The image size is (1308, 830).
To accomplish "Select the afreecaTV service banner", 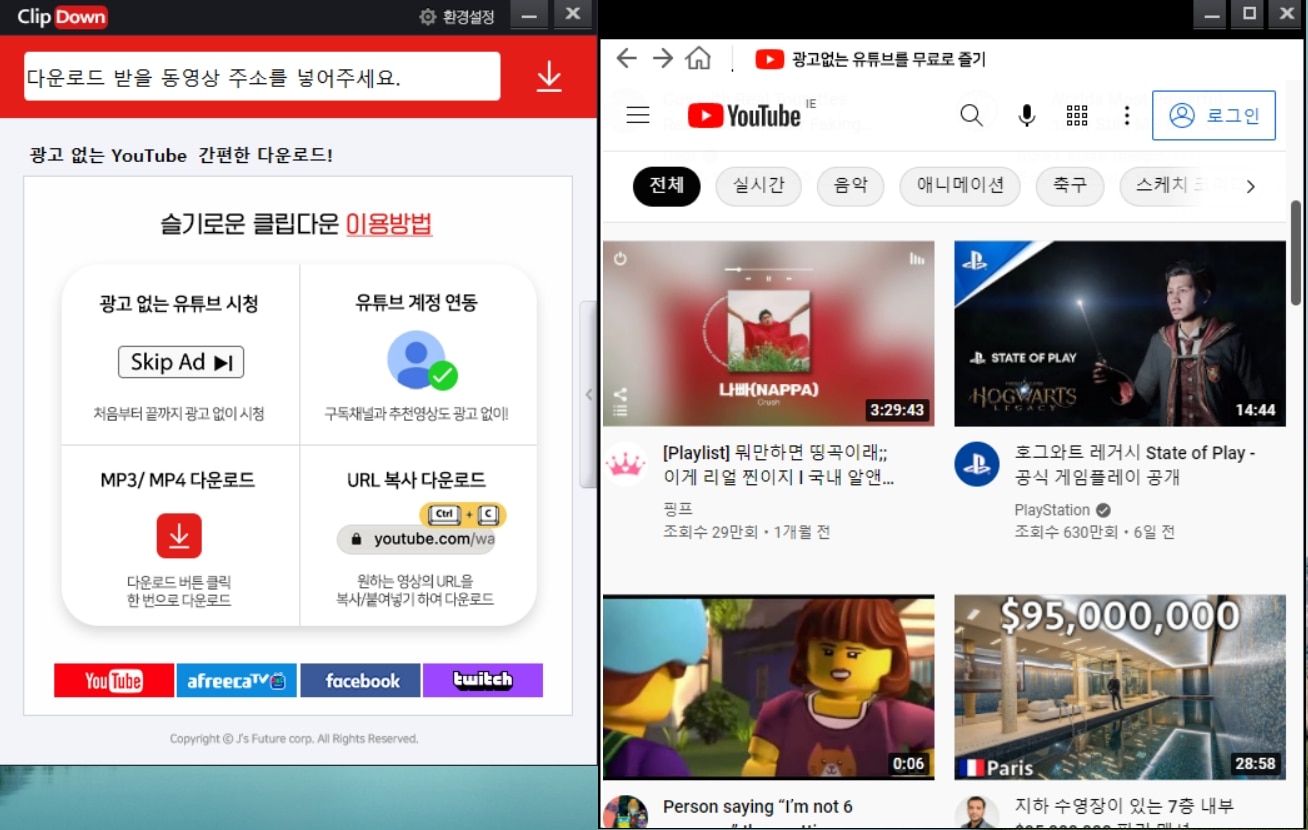I will (x=236, y=680).
